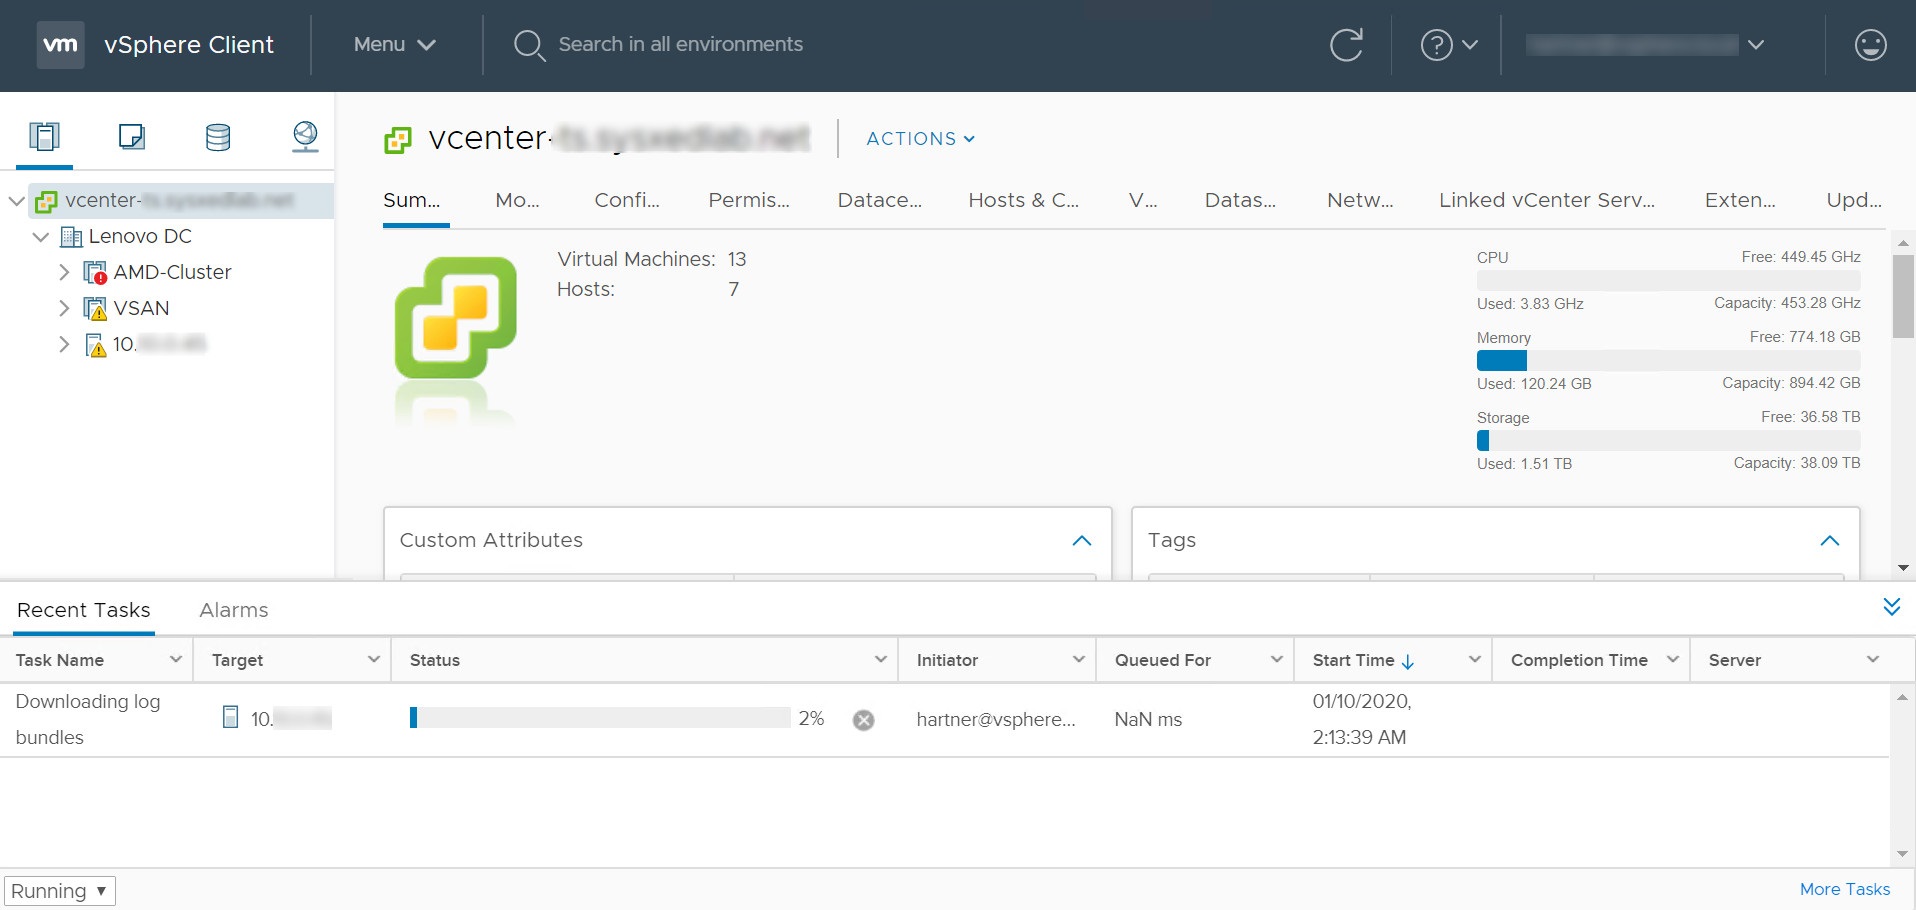Viewport: 1916px width, 910px height.
Task: Click the Storage usage bar
Action: [1668, 441]
